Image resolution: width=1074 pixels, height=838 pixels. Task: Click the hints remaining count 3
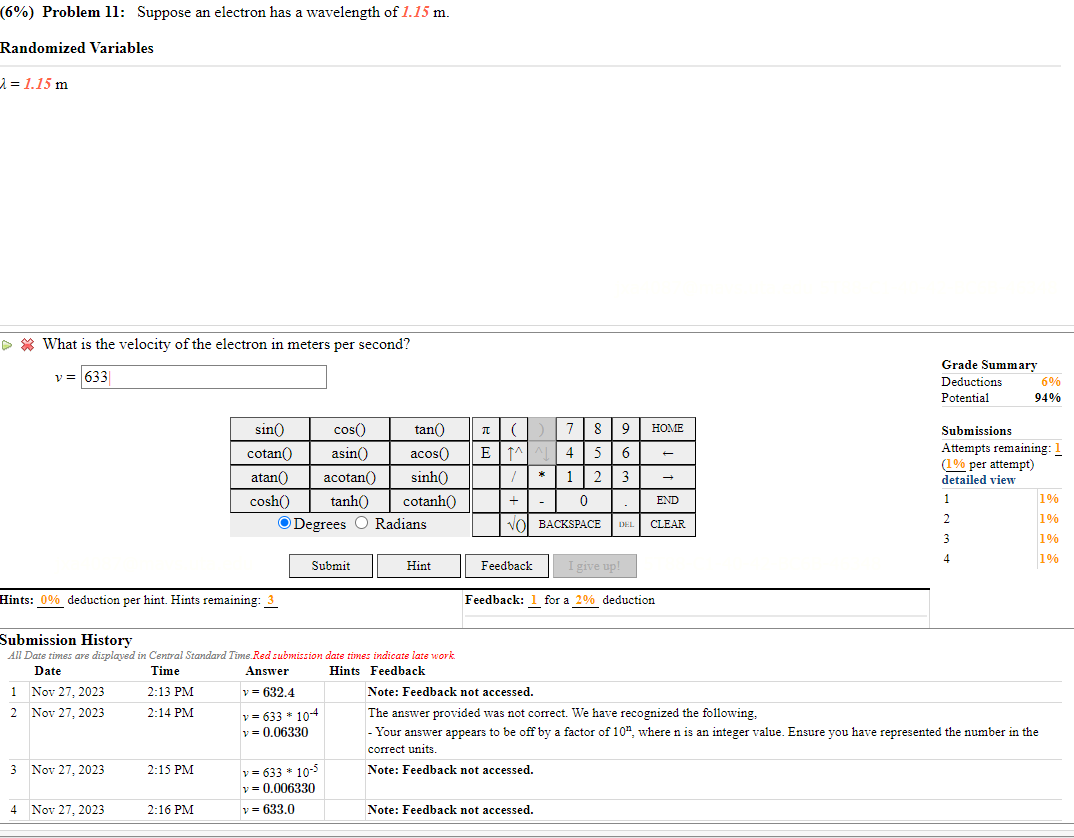(271, 600)
